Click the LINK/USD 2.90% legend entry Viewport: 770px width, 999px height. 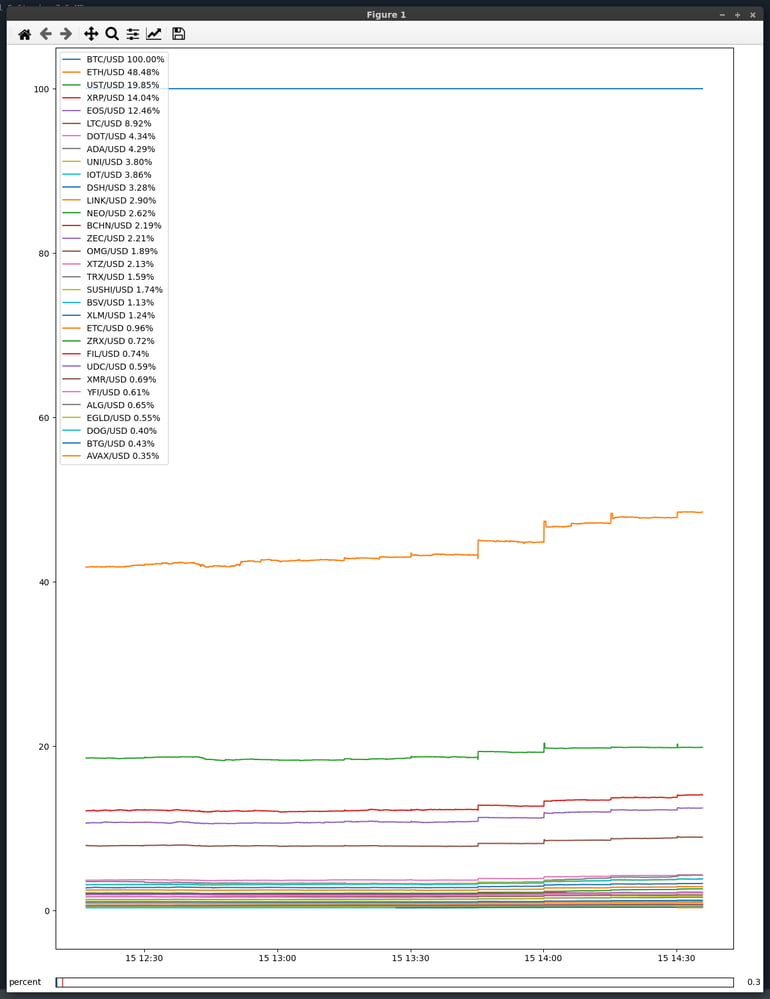tap(110, 200)
